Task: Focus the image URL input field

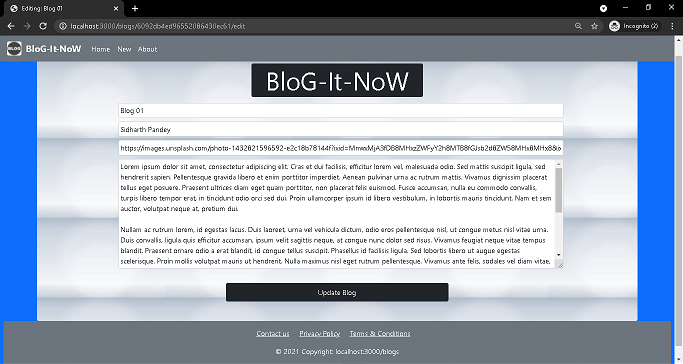Action: pyautogui.click(x=341, y=148)
